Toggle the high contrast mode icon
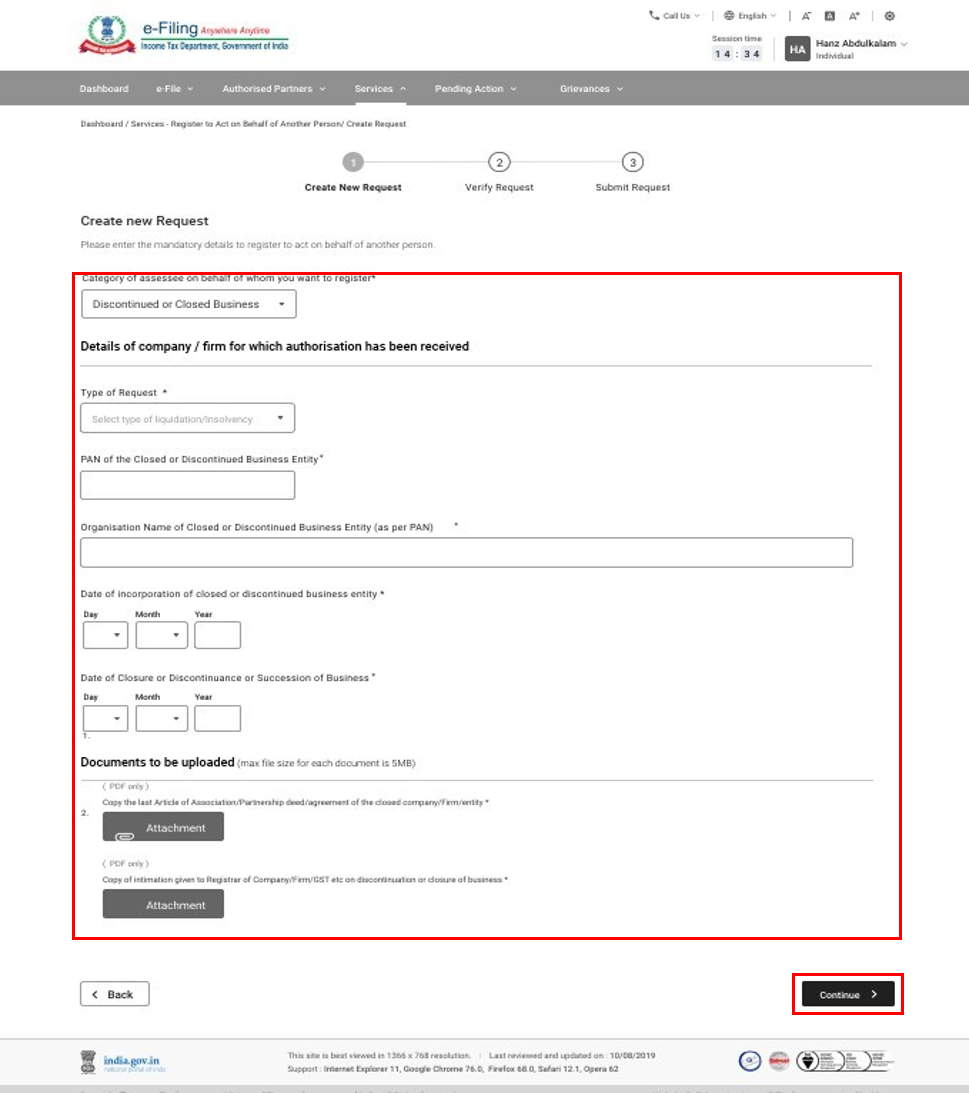Screen dimensions: 969x1093 click(889, 16)
